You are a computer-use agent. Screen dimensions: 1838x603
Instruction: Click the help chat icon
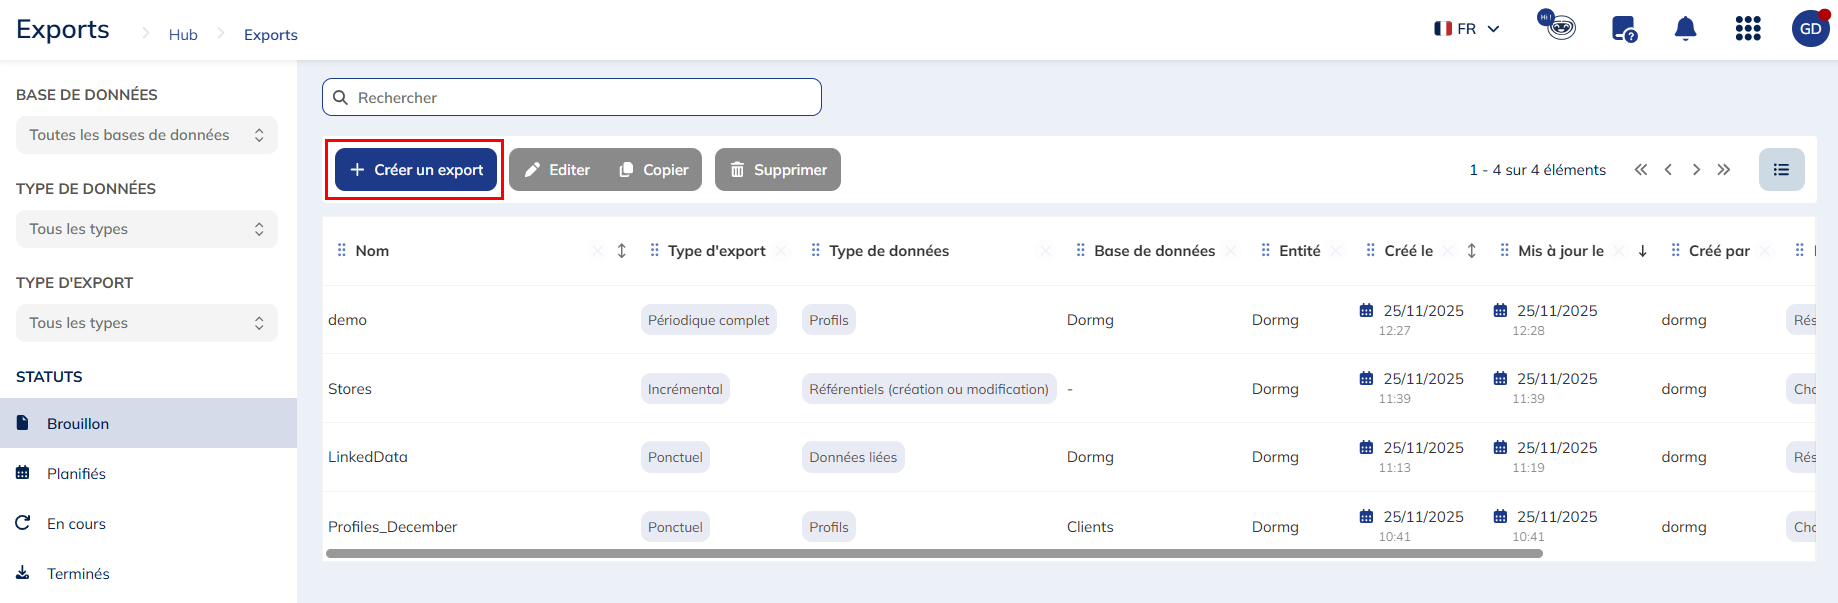1623,29
